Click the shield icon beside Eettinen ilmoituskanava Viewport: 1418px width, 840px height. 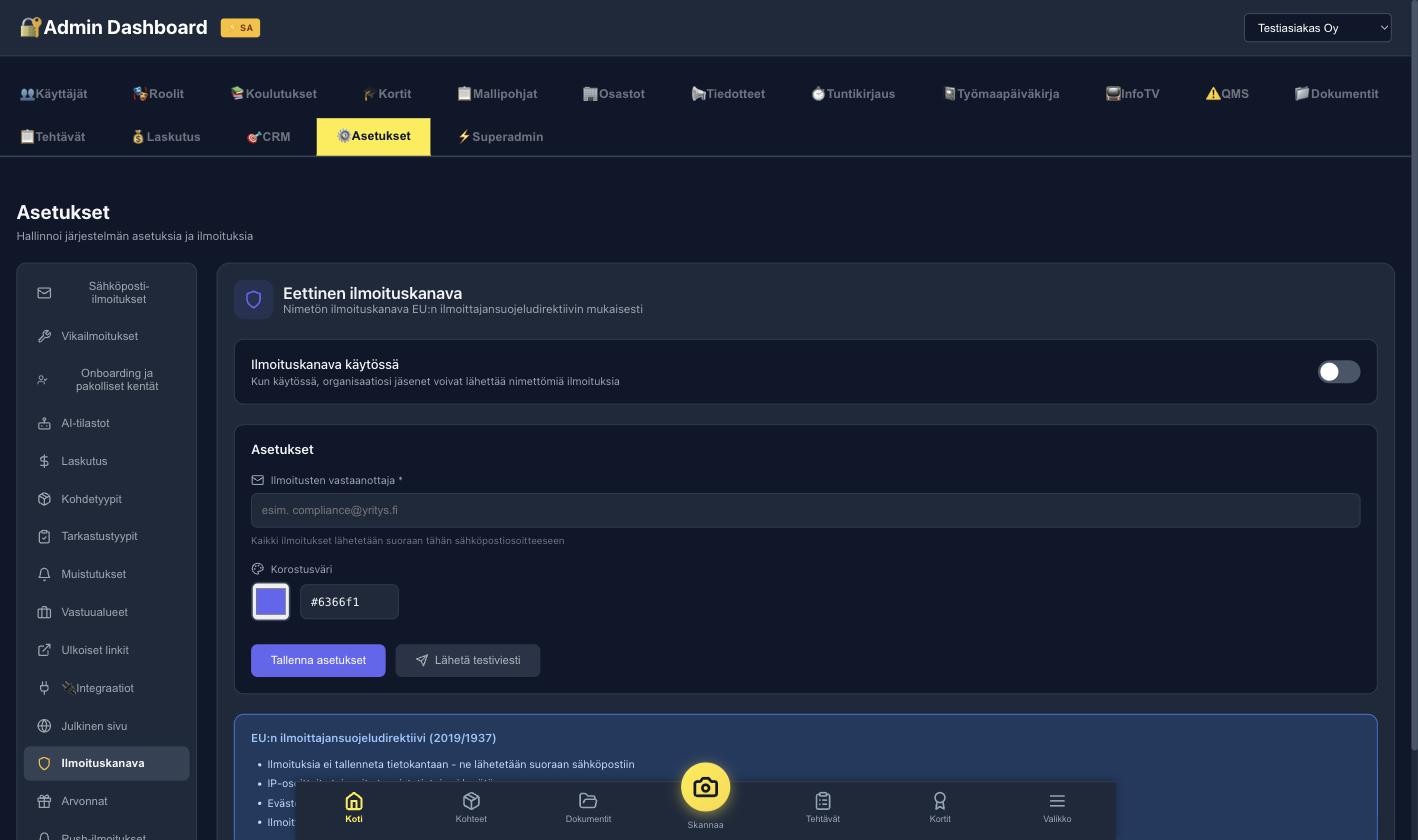pyautogui.click(x=253, y=300)
